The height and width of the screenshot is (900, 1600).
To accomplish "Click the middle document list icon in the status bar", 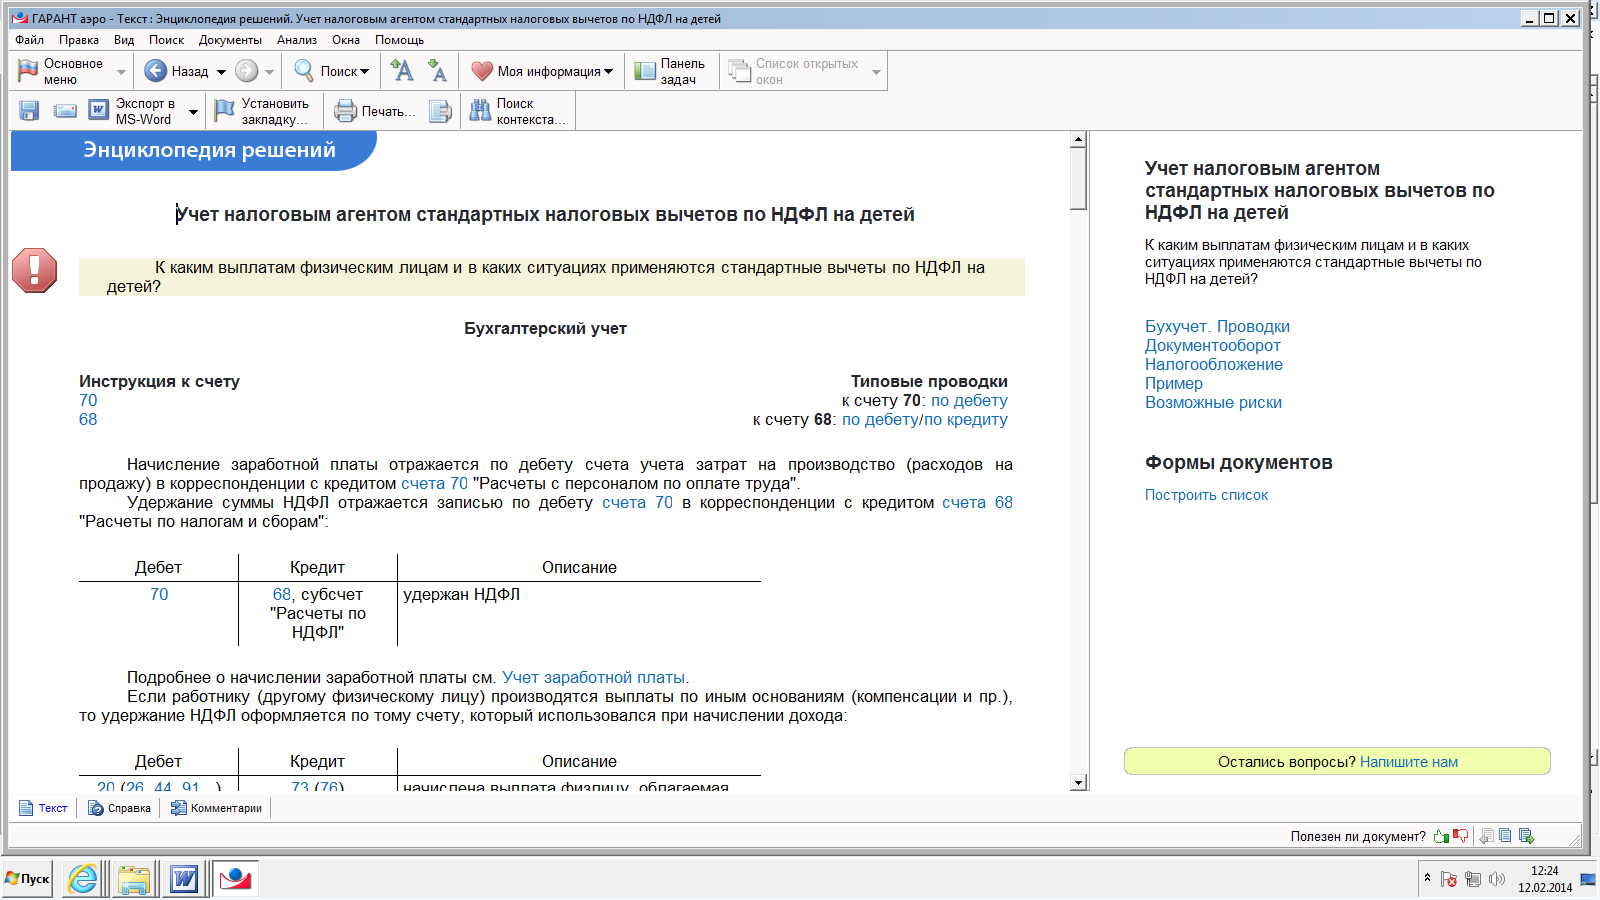I will tap(1505, 836).
